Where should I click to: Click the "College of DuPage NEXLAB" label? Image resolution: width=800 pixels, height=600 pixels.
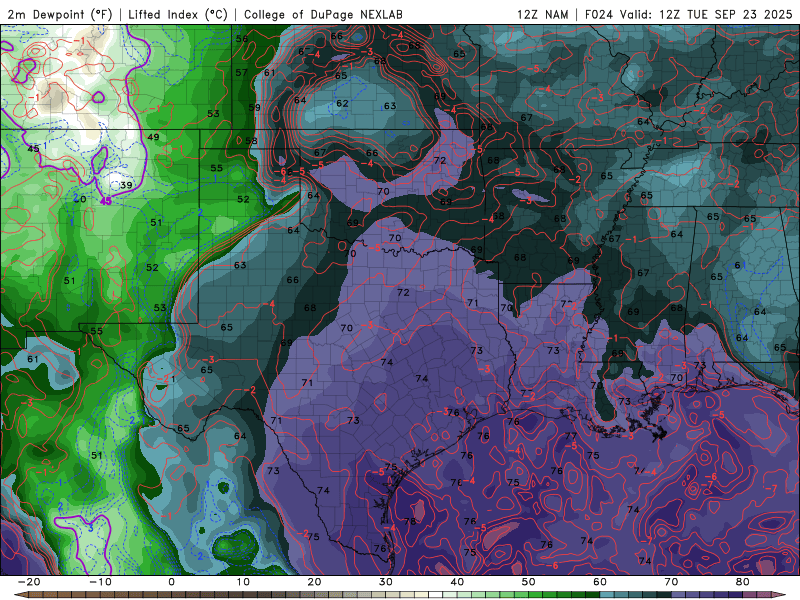point(323,14)
